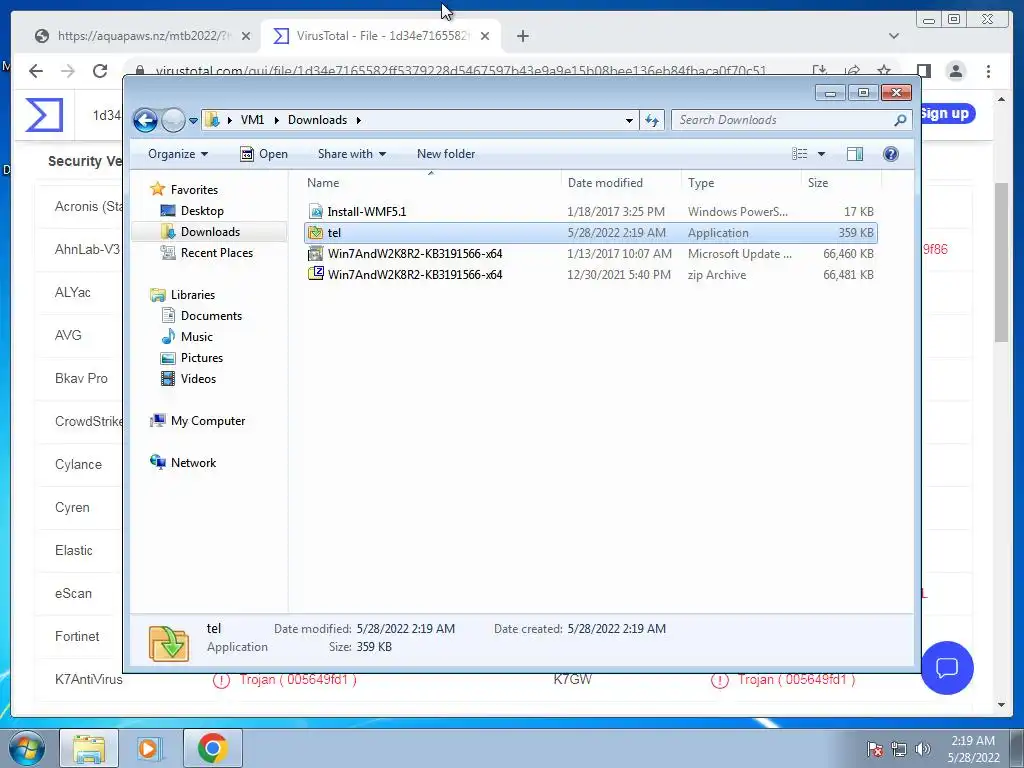Switch to the aquapaws.nz Chrome tab

coord(144,36)
